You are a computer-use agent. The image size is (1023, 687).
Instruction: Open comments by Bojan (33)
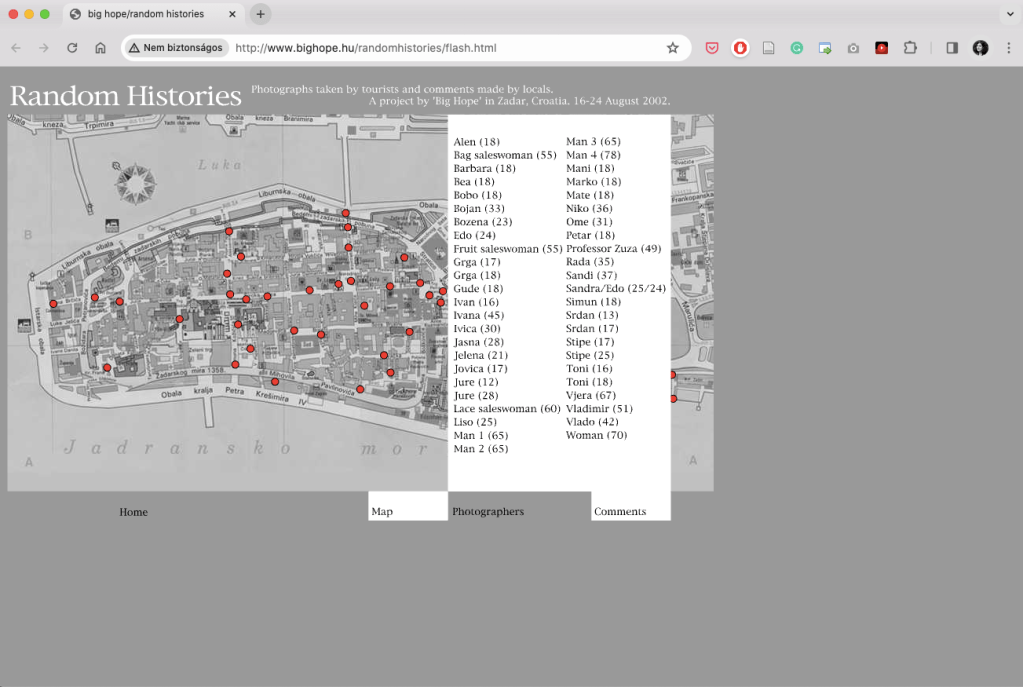tap(479, 208)
